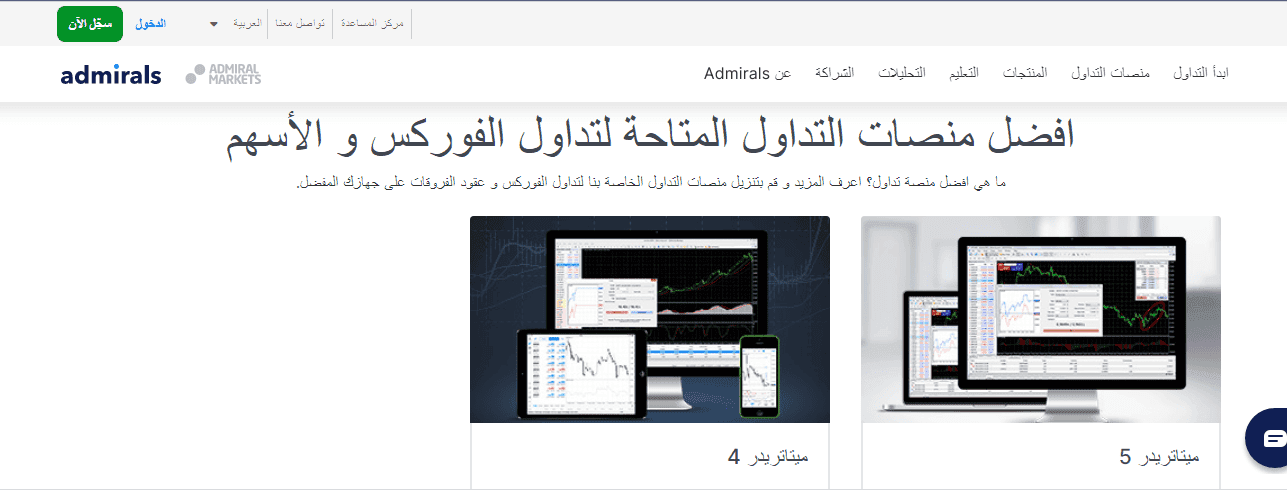Click the MetaTrader 4 devices image
This screenshot has height=492, width=1287.
coord(650,320)
